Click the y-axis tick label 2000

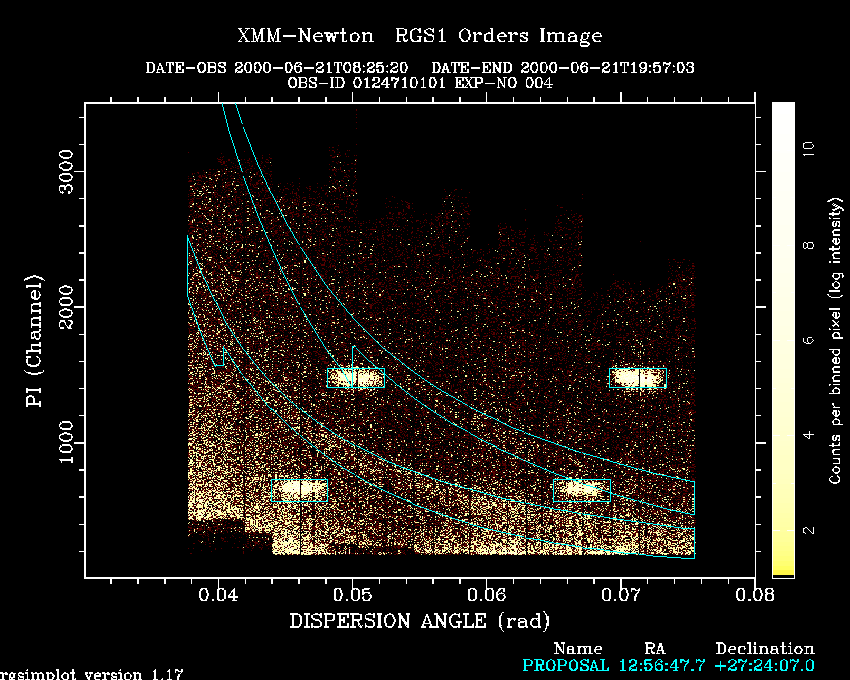[66, 307]
